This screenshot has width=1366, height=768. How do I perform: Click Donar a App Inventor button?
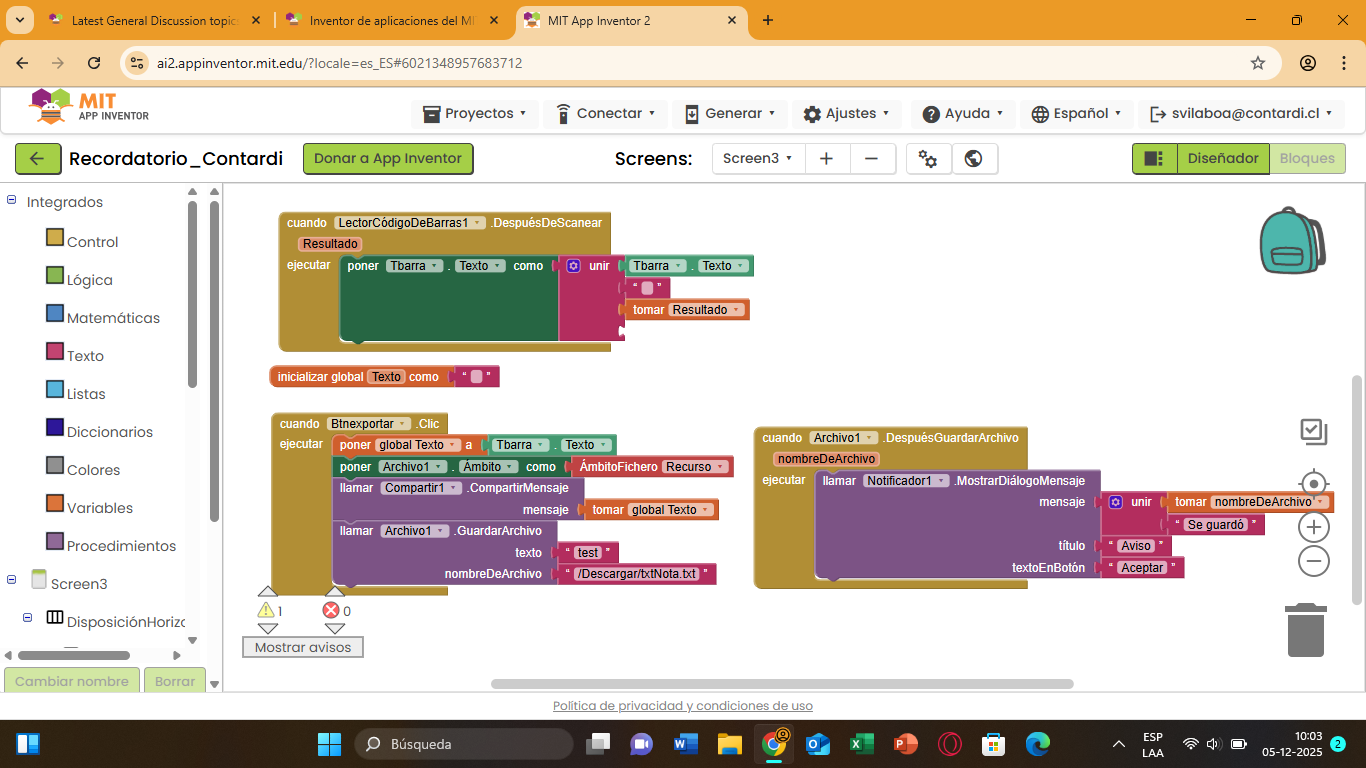[388, 159]
